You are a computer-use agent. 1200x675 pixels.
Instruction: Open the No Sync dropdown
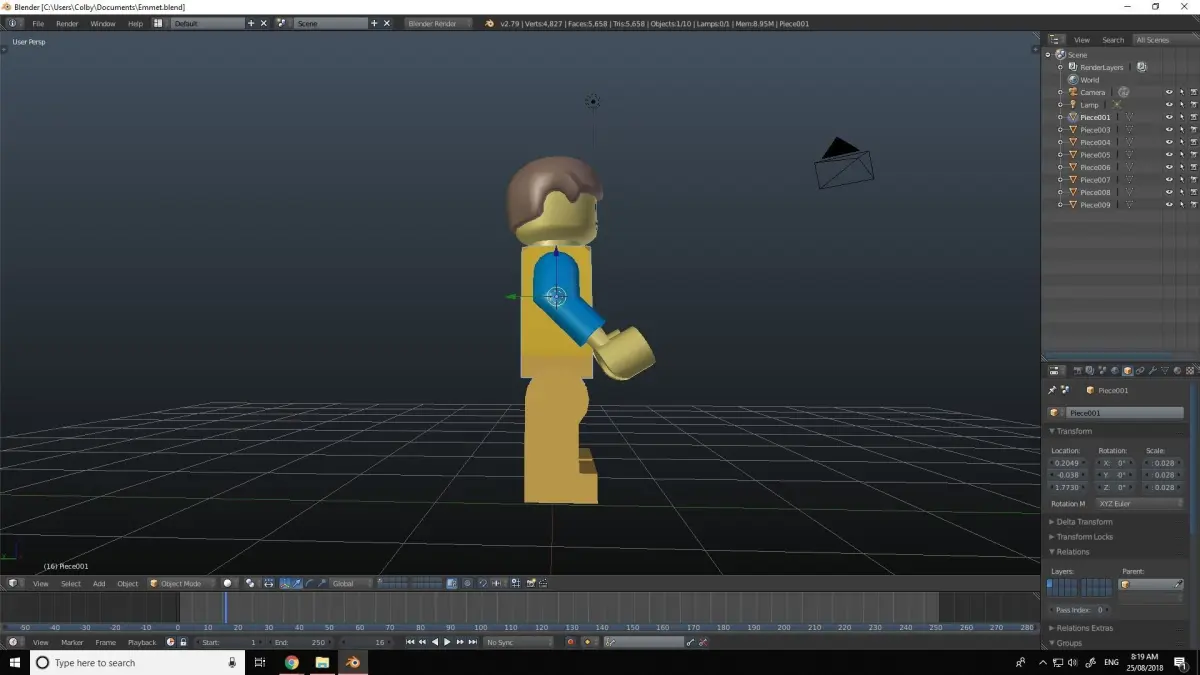[x=519, y=642]
